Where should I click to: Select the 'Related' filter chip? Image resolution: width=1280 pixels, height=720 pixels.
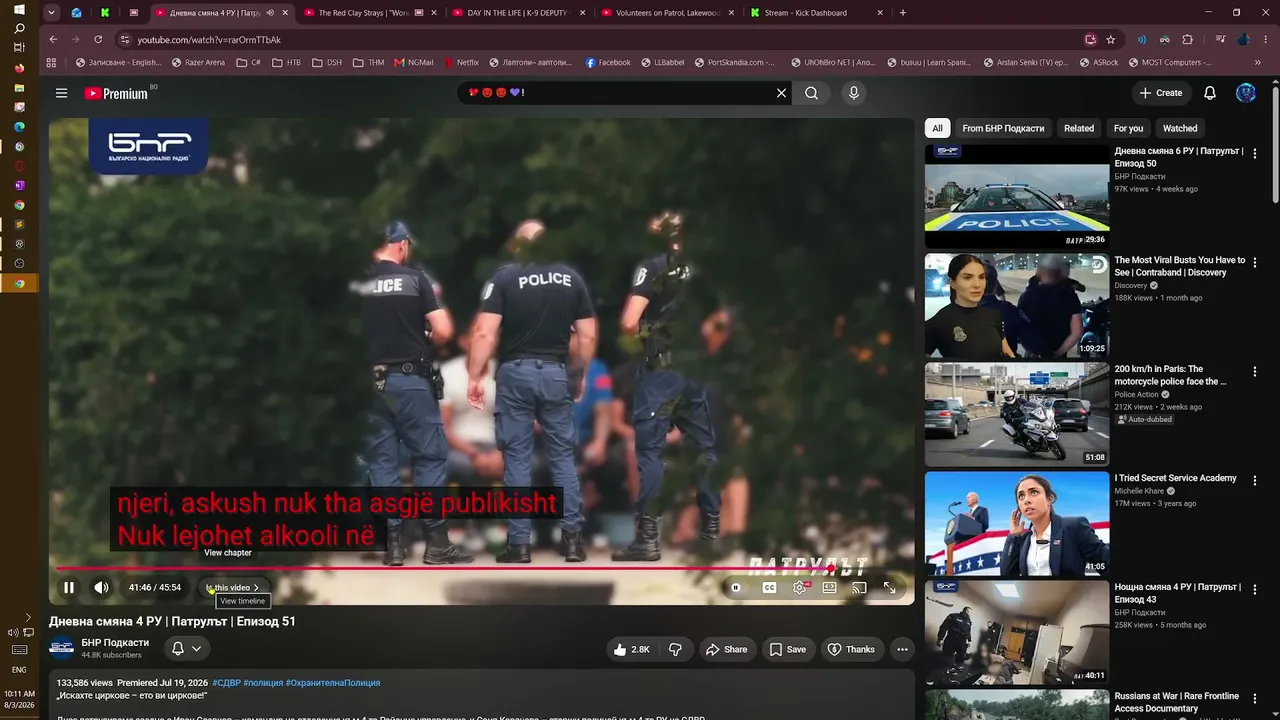point(1079,128)
